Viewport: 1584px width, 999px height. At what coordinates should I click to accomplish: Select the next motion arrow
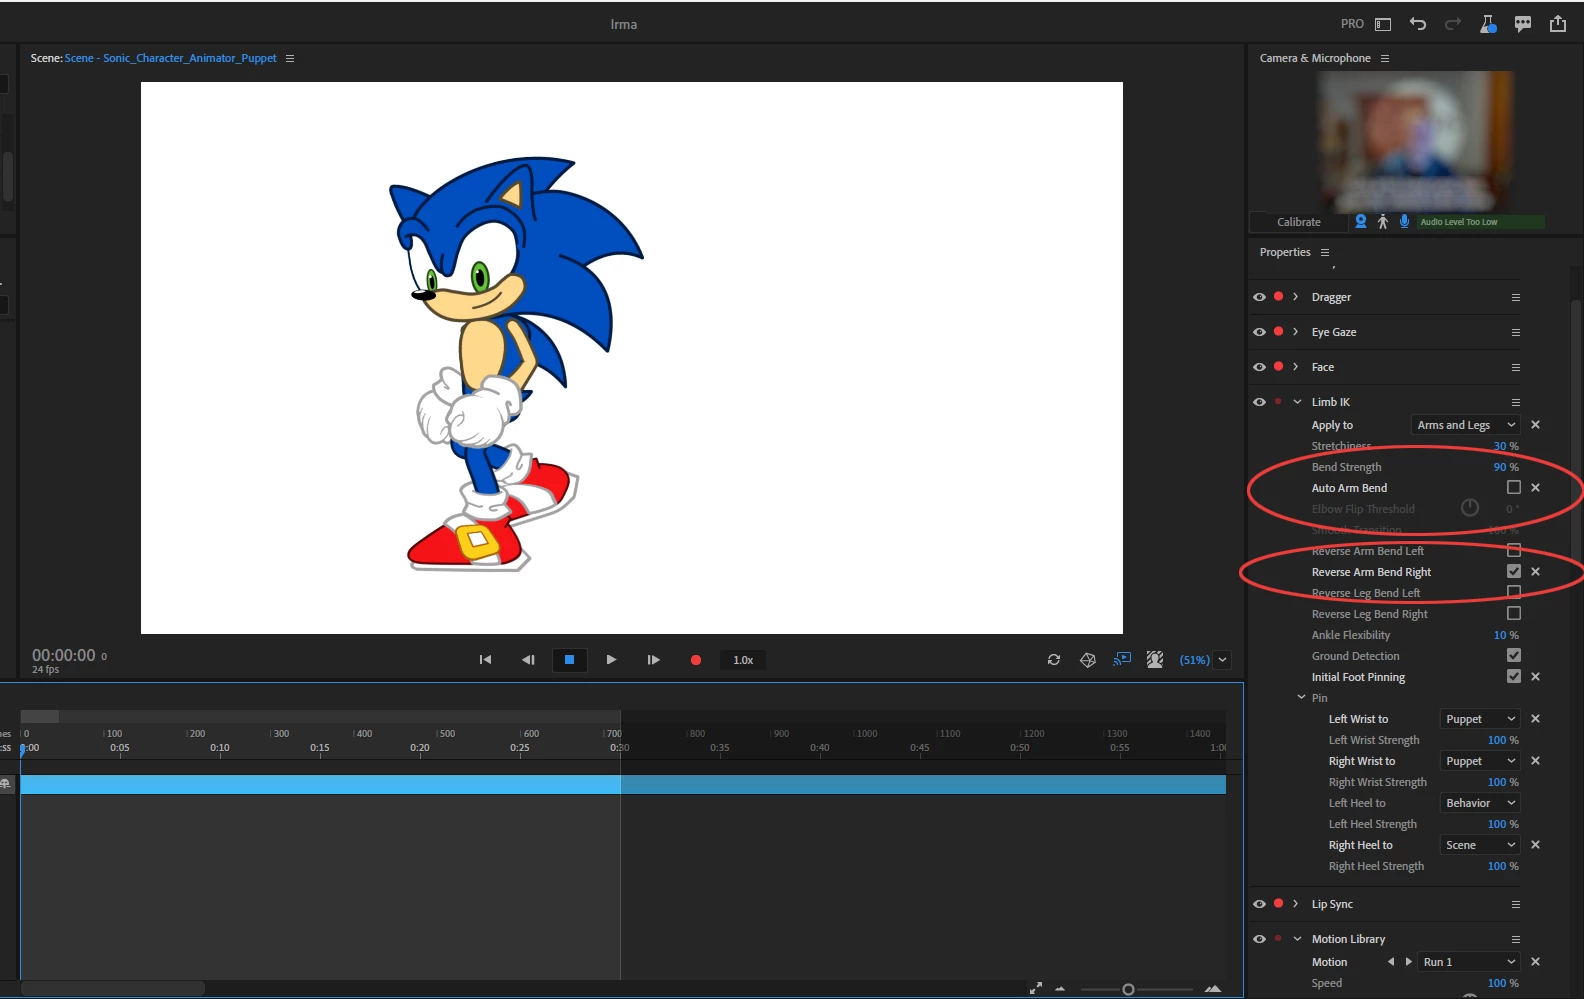(1408, 962)
